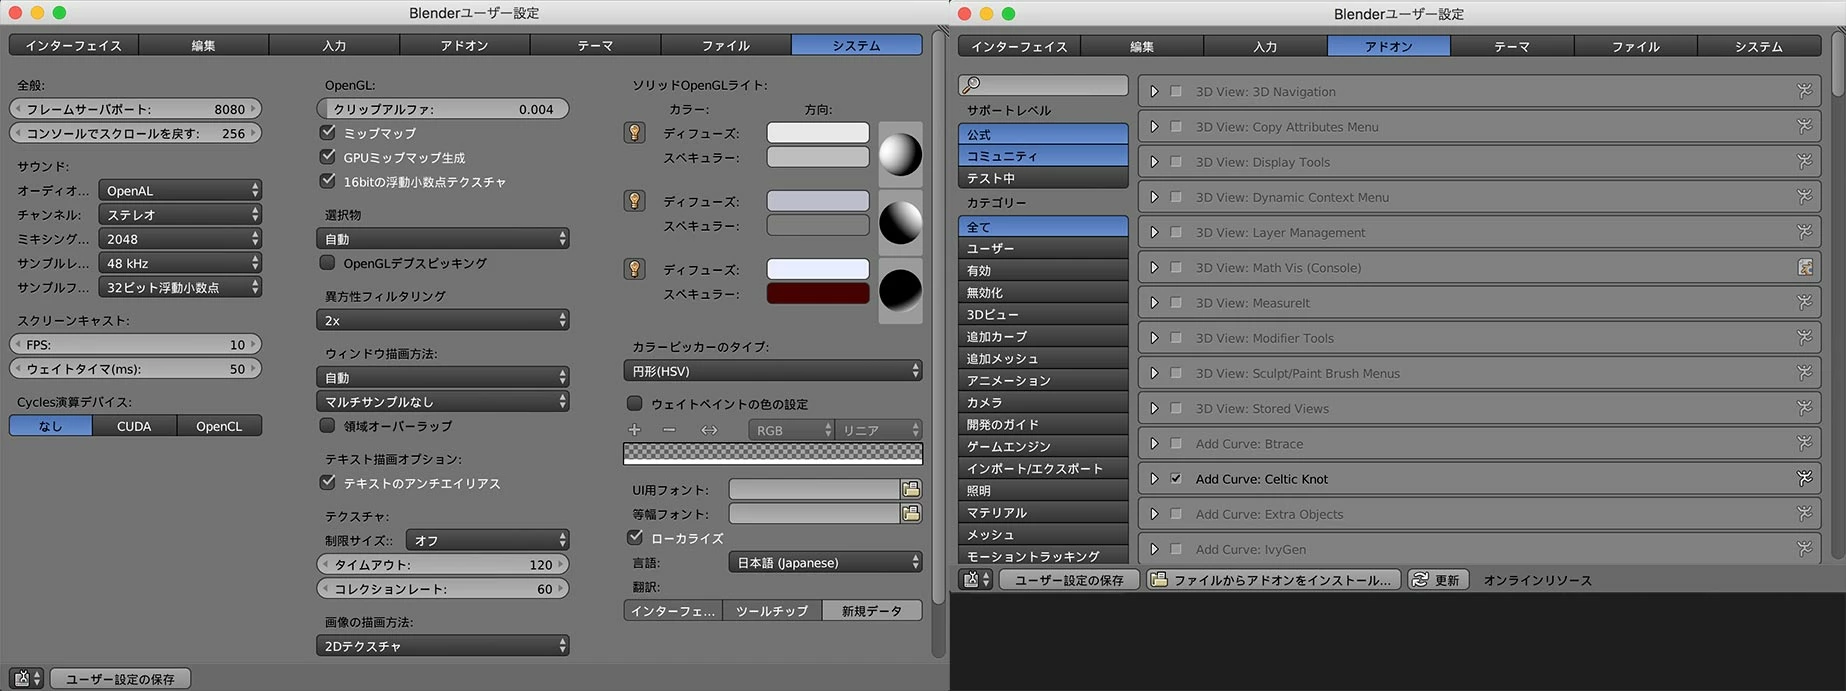Disable the Add Curve: Celtic Knot add-on
1846x691 pixels.
click(x=1177, y=478)
